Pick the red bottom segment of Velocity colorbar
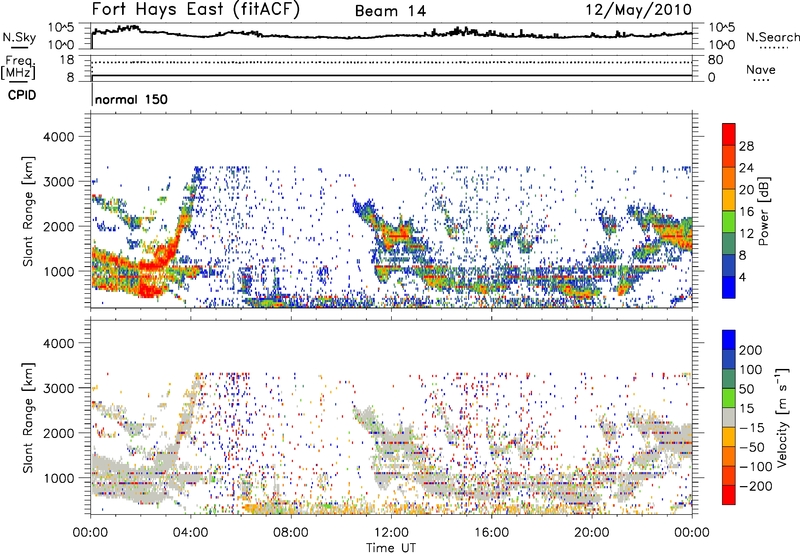800x554 pixels. (x=729, y=495)
